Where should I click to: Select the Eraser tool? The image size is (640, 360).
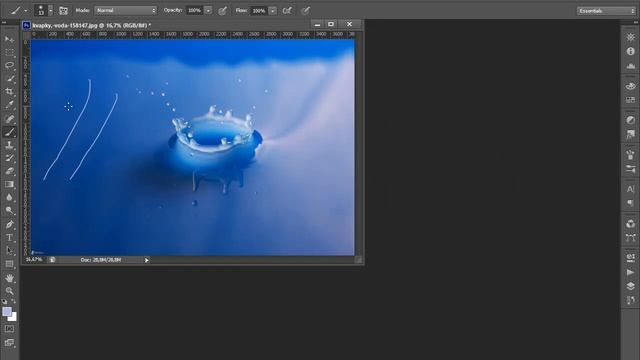click(x=9, y=171)
